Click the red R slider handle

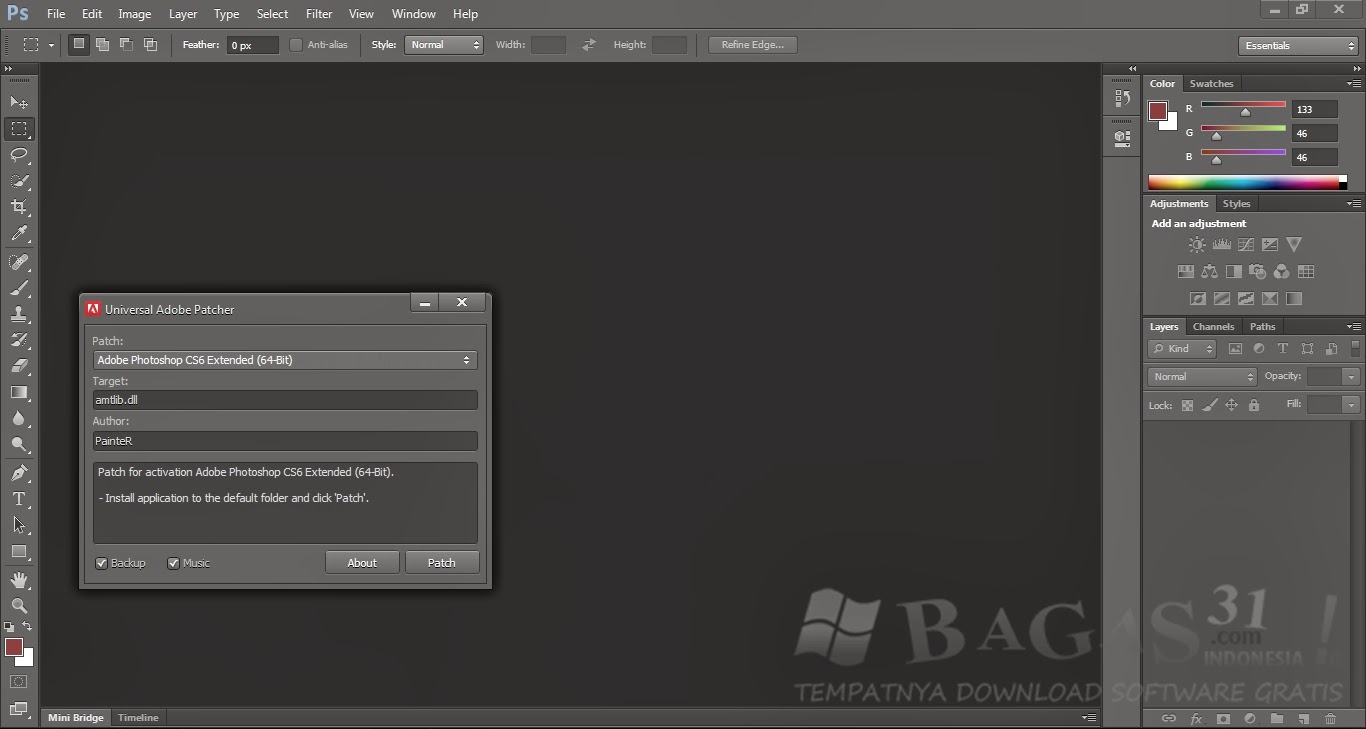1245,113
